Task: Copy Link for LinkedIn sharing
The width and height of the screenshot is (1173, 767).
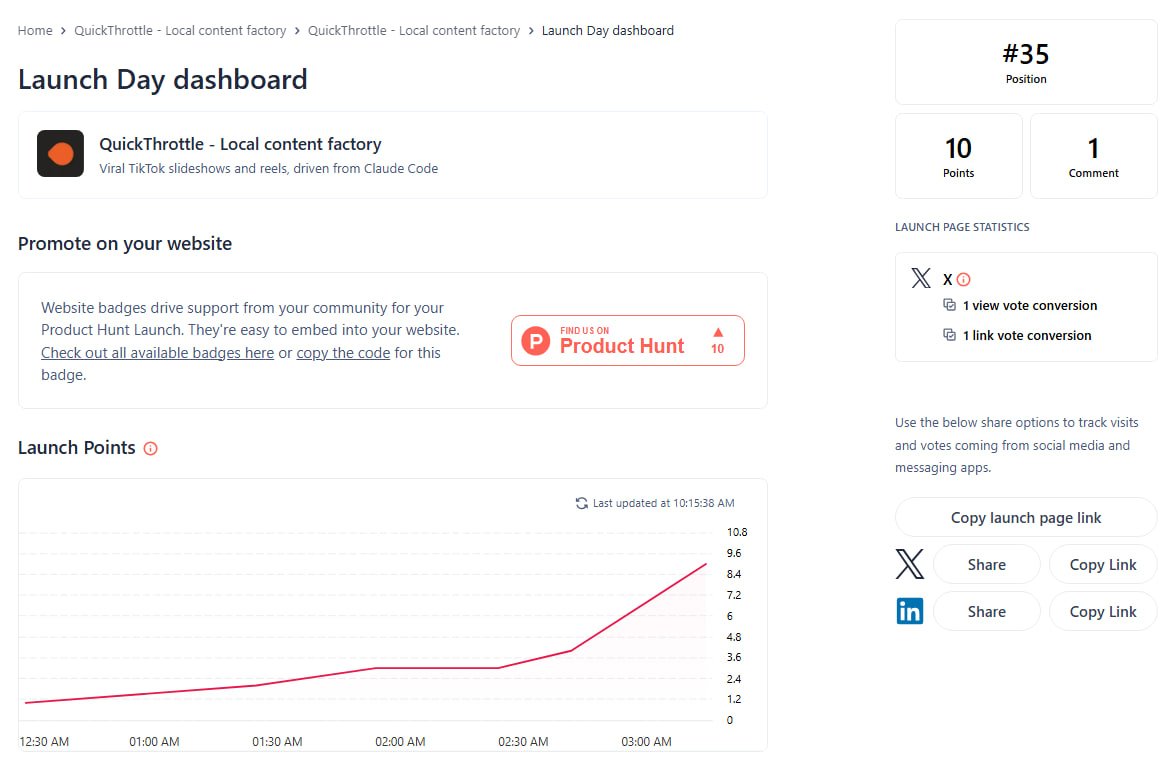Action: click(1103, 611)
